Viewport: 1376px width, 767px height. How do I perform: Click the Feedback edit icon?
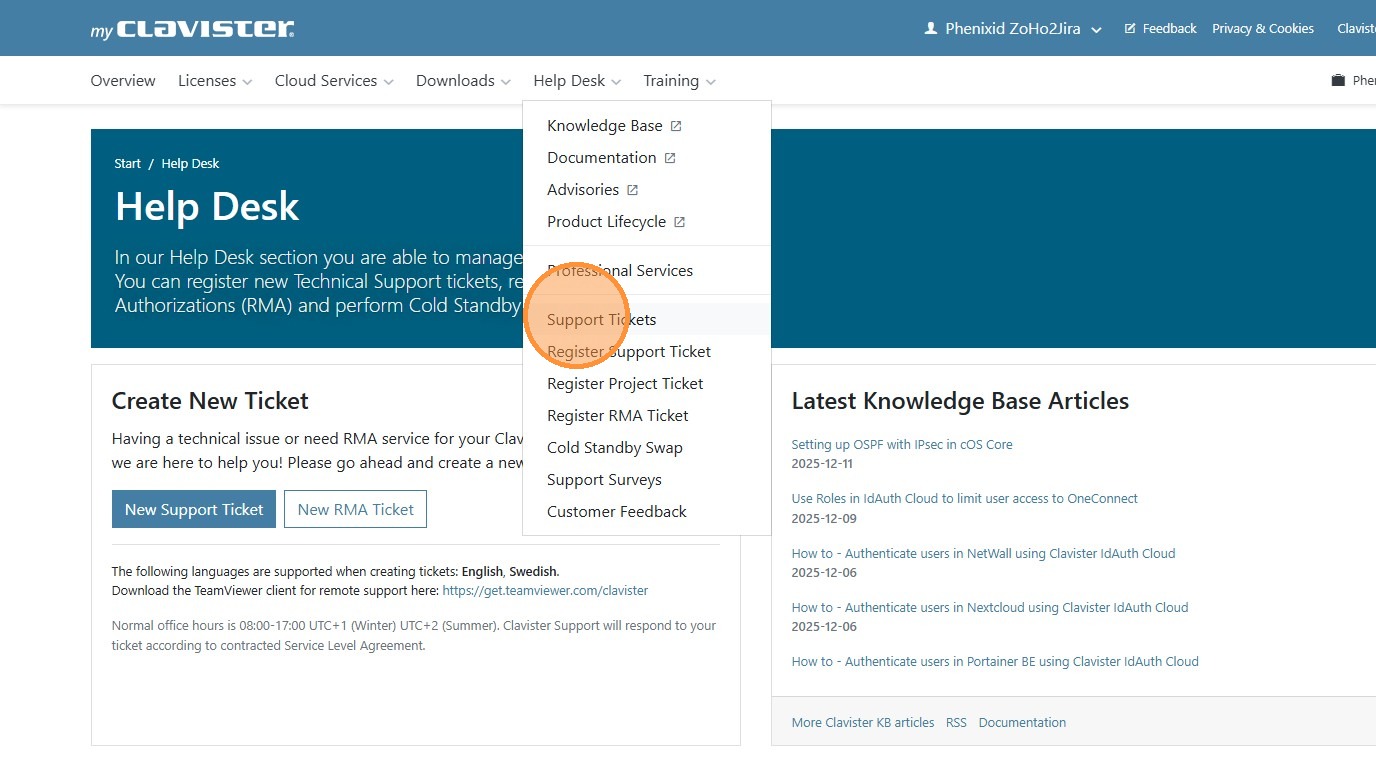tap(1130, 29)
